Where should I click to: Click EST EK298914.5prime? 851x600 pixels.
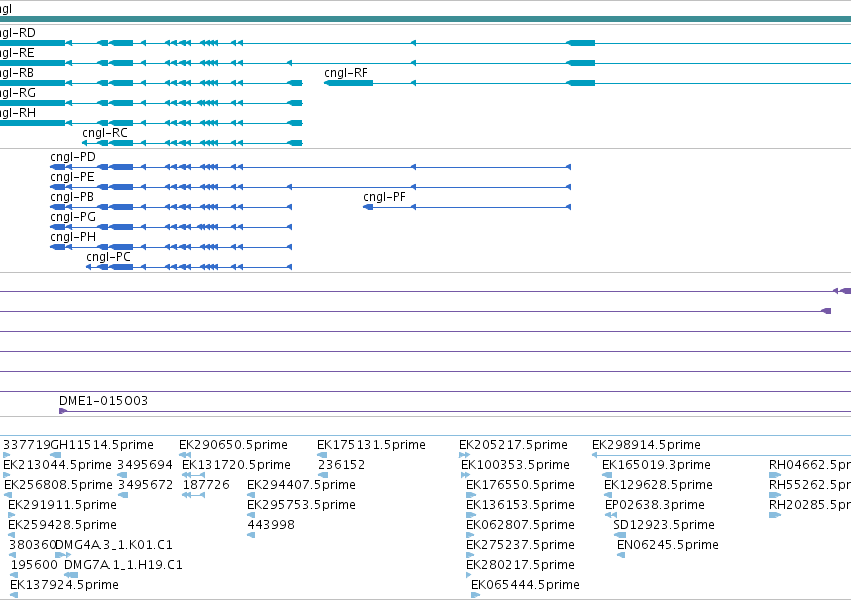pos(646,445)
